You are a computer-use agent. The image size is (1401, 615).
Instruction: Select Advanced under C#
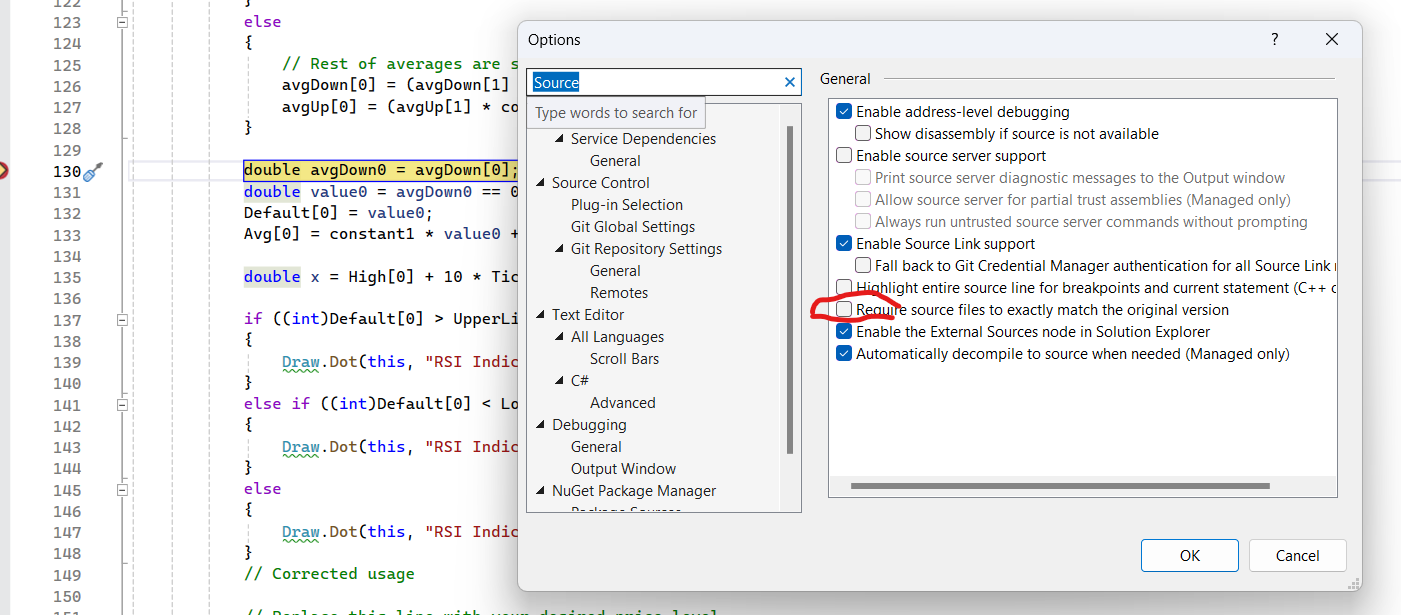coord(623,403)
